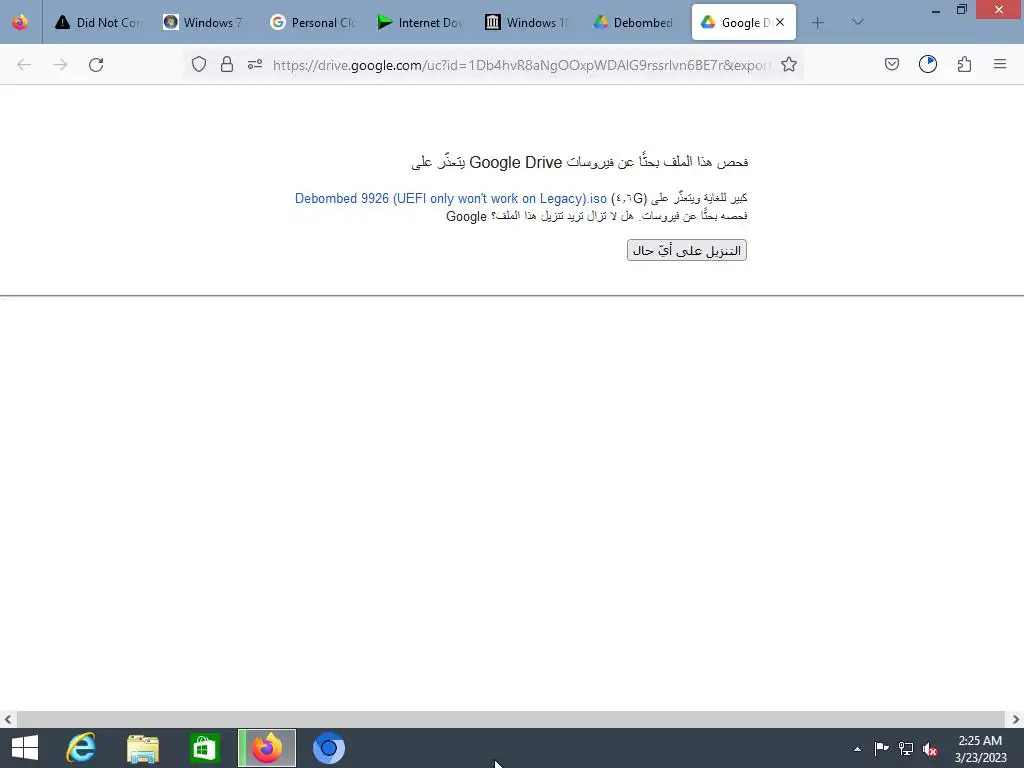Show site security padlock info

pos(227,64)
